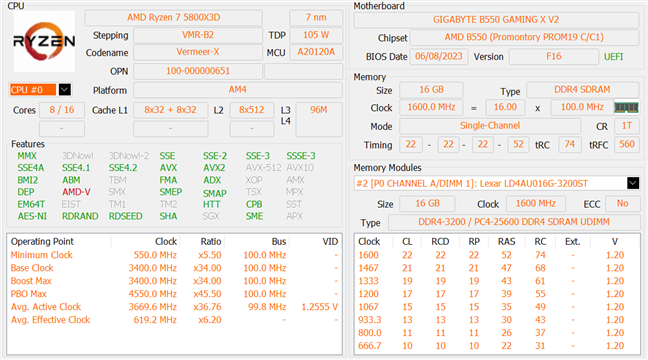
Task: Click the SSE4.2 feature flag
Action: (x=123, y=168)
